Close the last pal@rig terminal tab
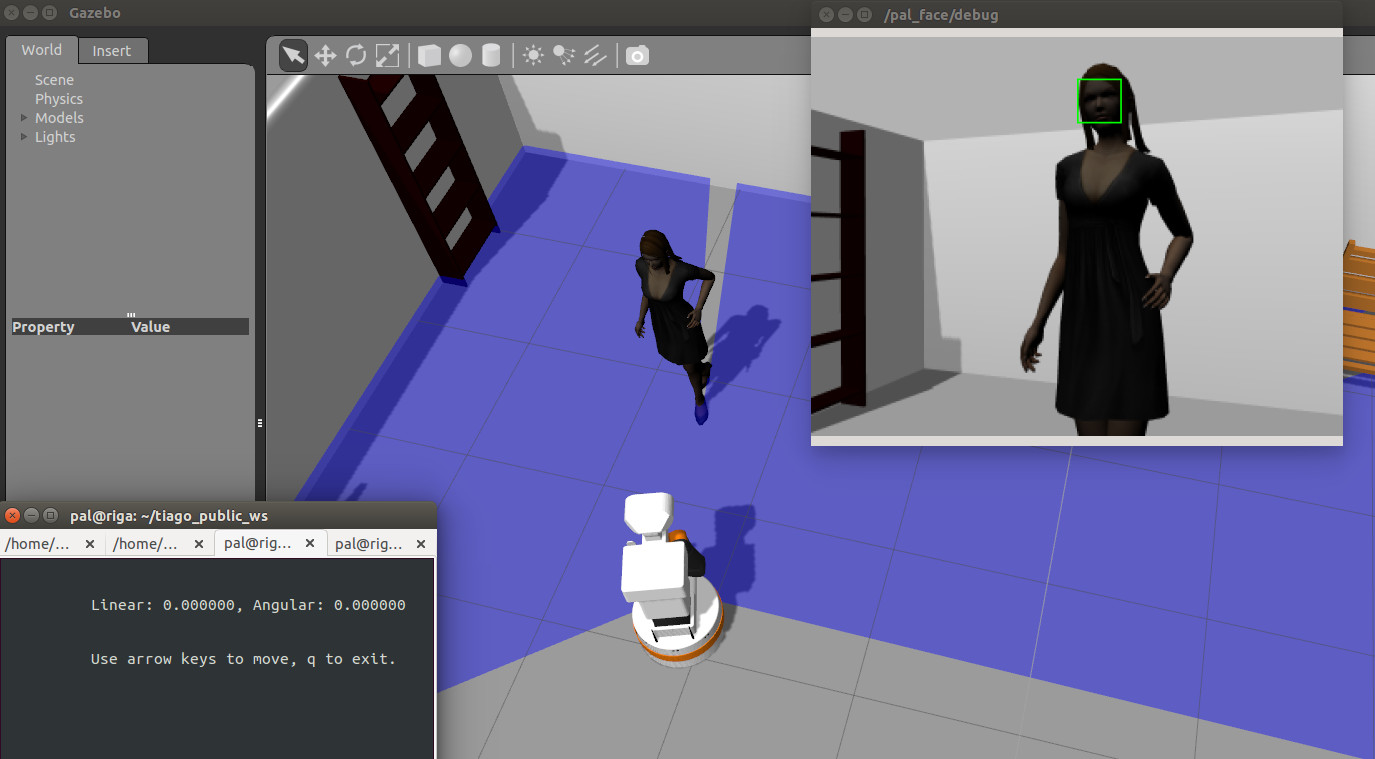This screenshot has width=1375, height=759. tap(421, 544)
